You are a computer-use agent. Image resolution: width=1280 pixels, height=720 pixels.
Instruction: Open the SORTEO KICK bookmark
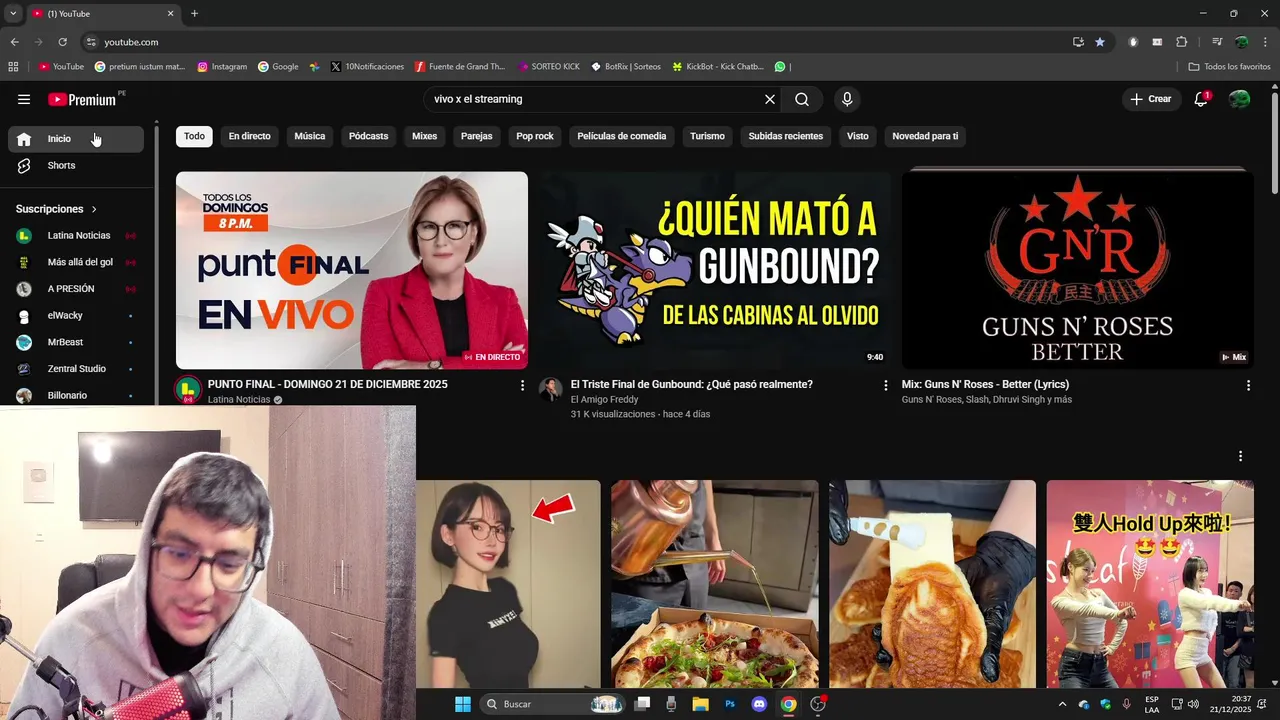549,67
